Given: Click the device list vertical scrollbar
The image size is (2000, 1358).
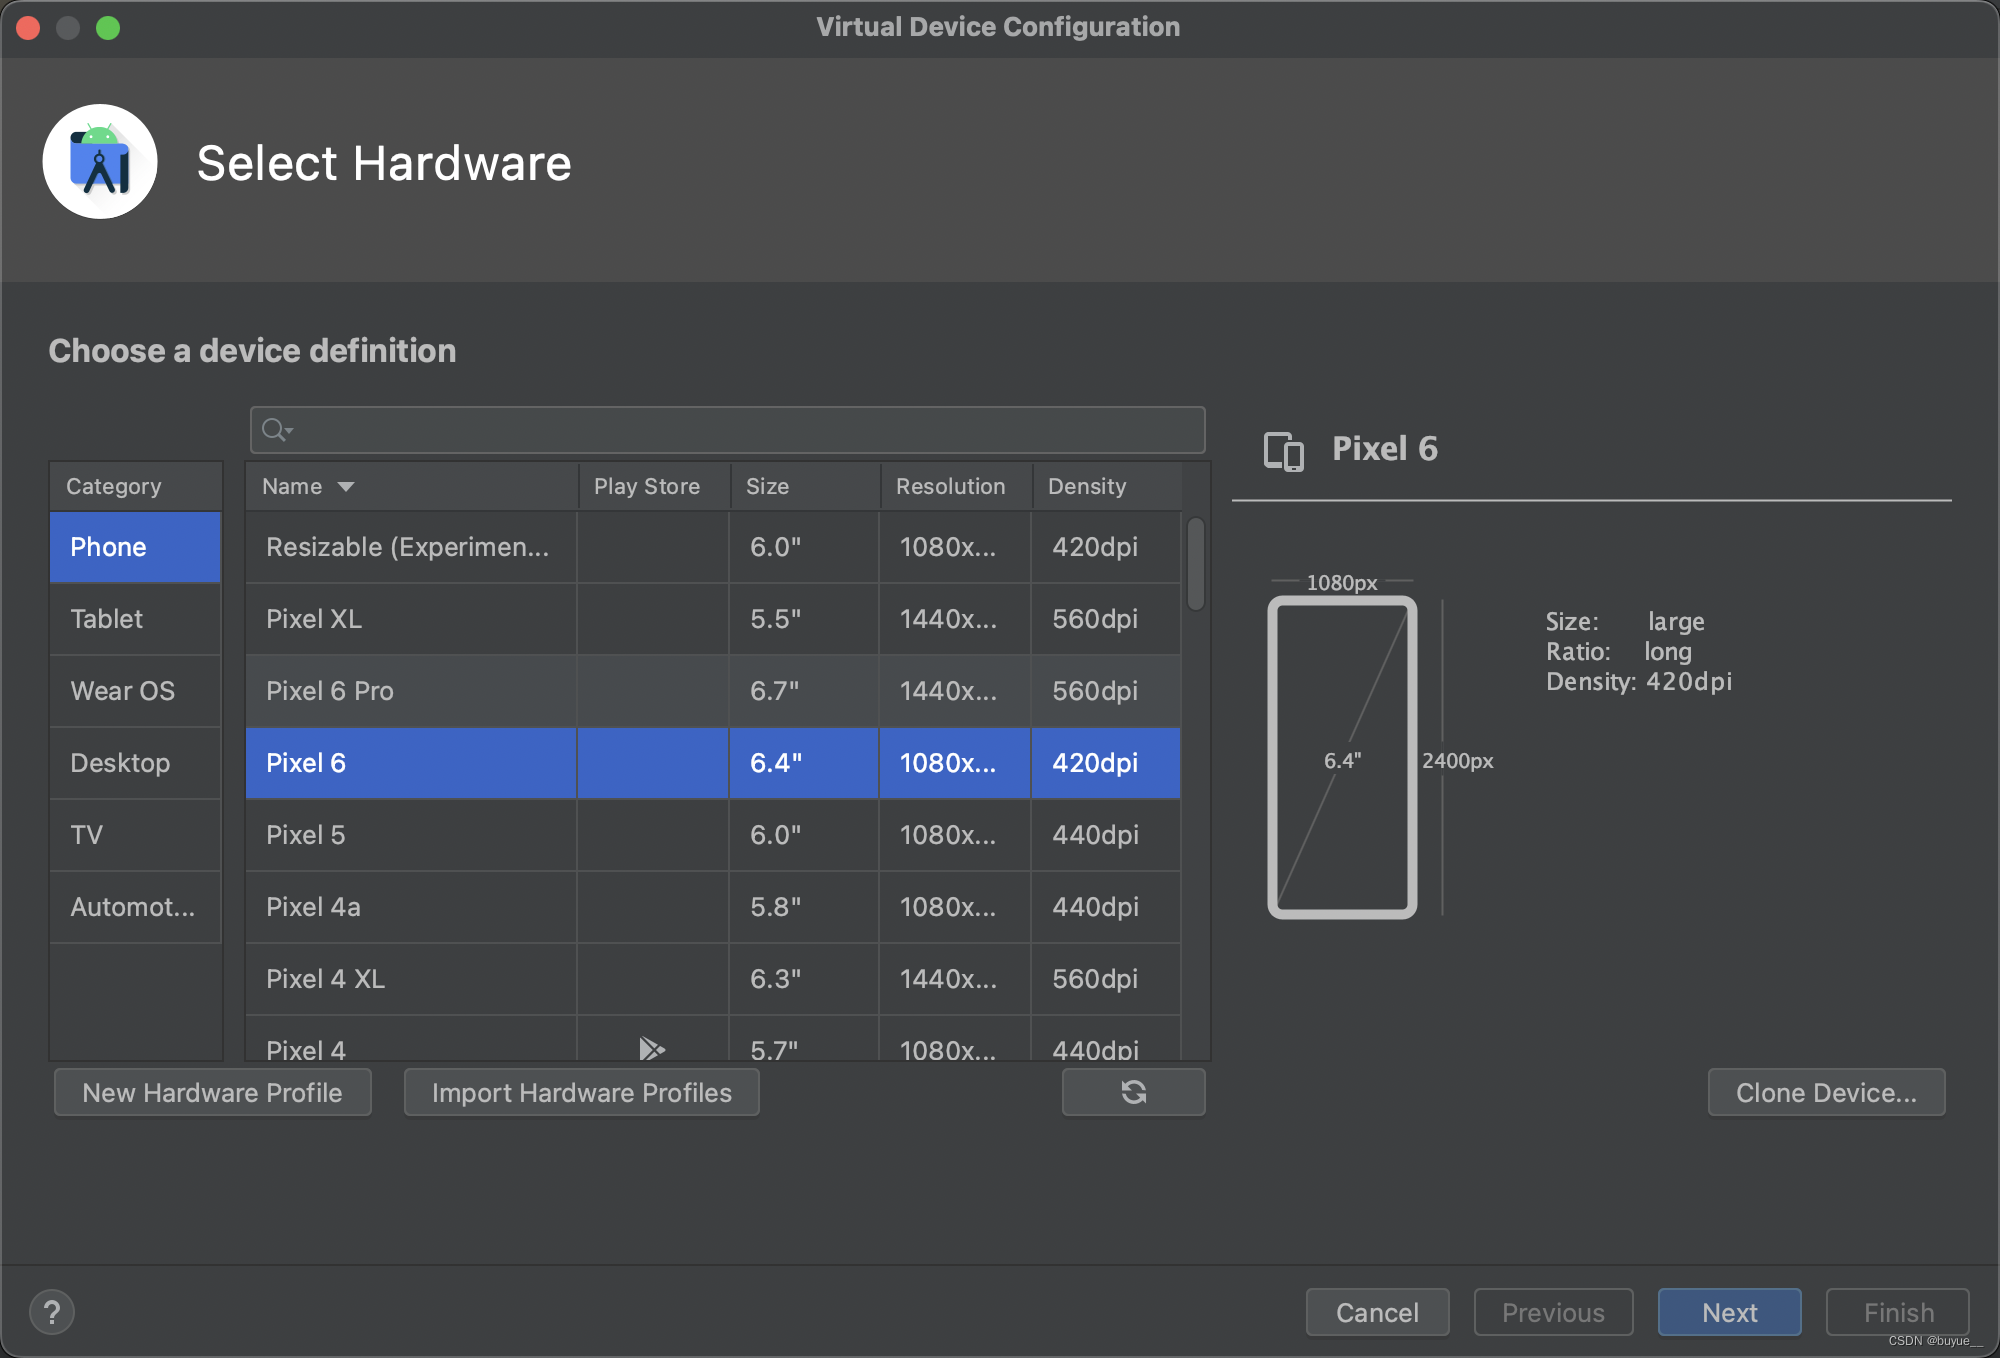Looking at the screenshot, I should 1195,563.
